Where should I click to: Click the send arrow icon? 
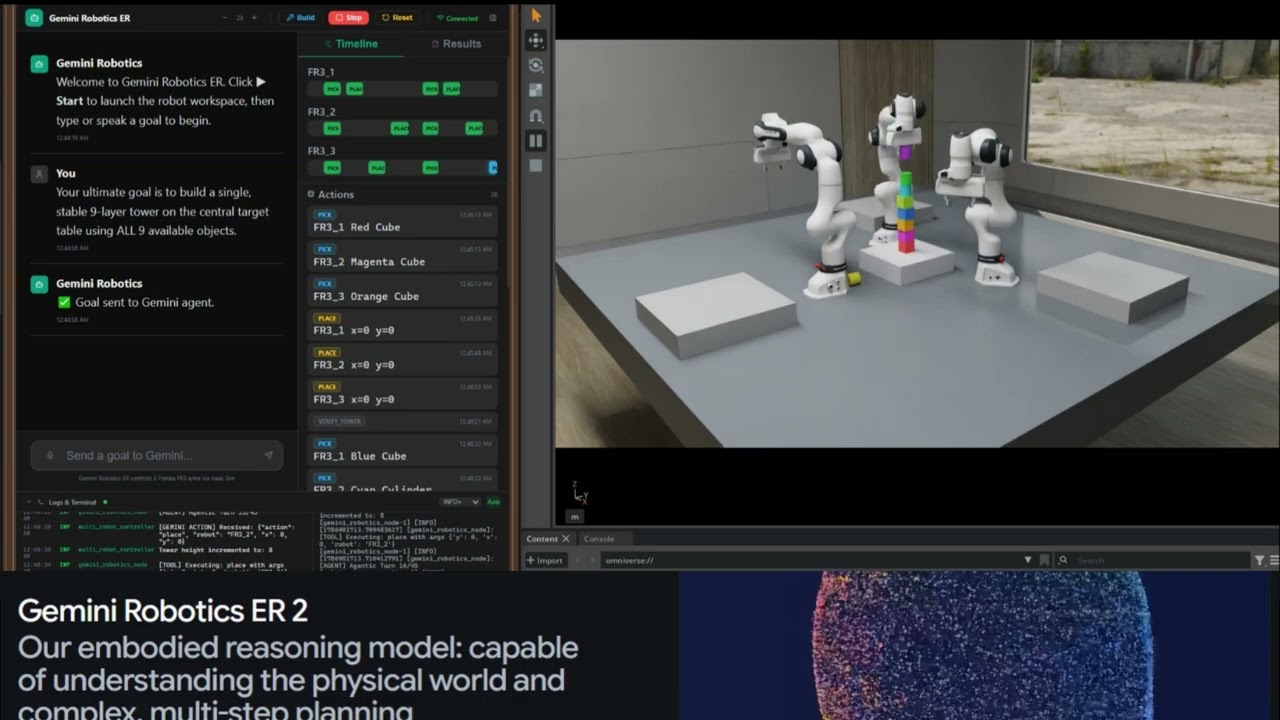point(268,456)
